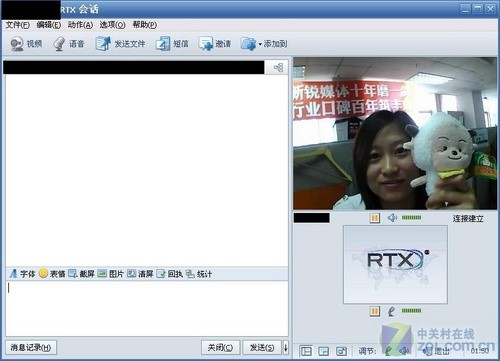The width and height of the screenshot is (500, 361).
Task: Click the 添加到 folder icon
Action: pyautogui.click(x=248, y=44)
